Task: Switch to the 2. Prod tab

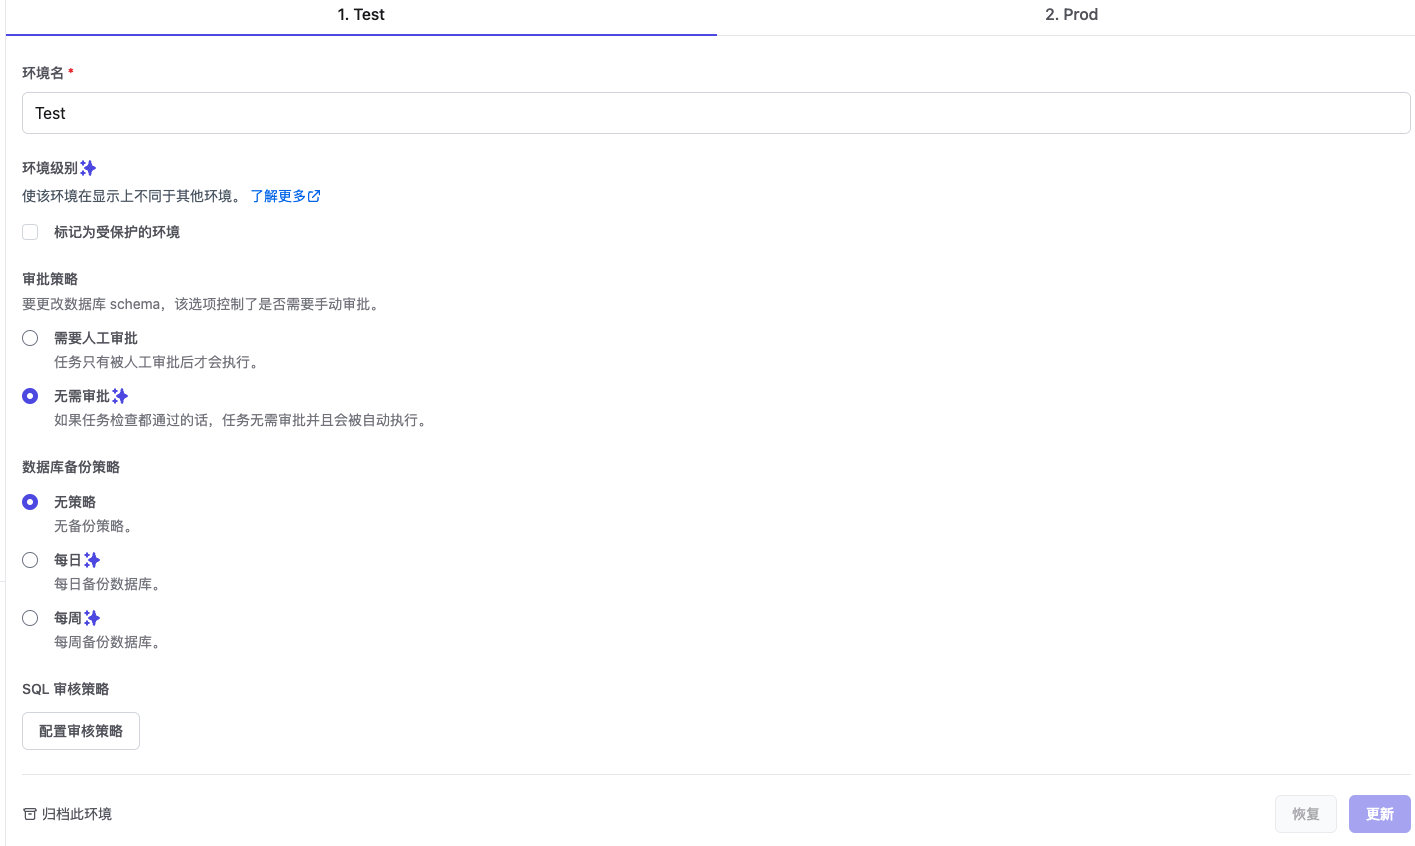Action: pyautogui.click(x=1071, y=15)
